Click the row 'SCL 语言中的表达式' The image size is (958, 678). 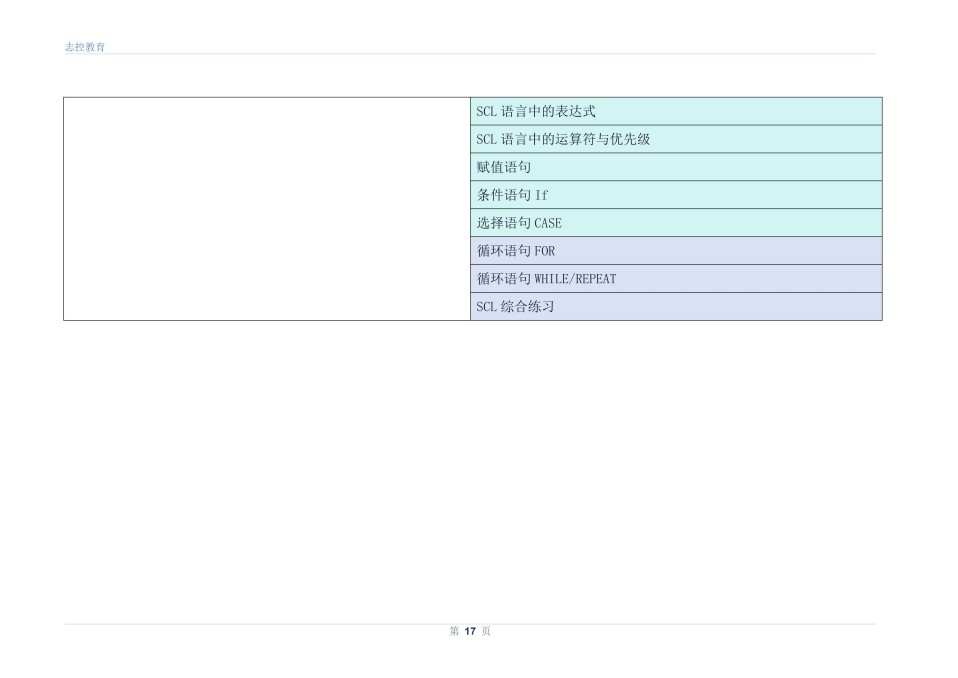(x=676, y=111)
